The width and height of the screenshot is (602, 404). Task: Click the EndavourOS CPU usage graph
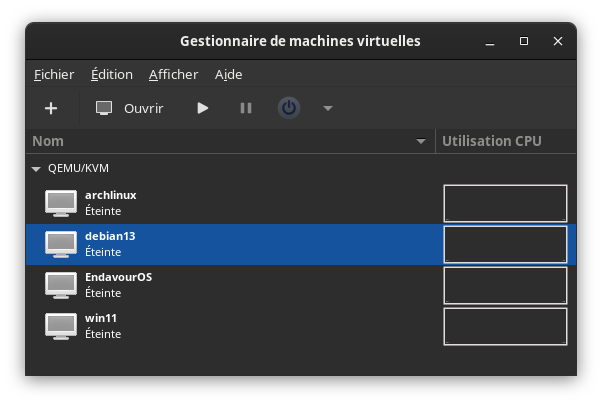[x=505, y=286]
